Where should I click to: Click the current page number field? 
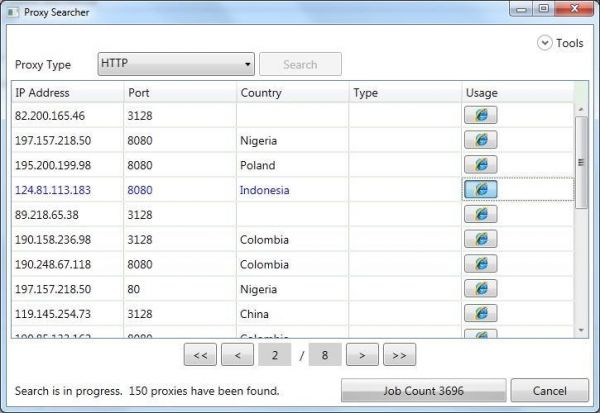[274, 354]
